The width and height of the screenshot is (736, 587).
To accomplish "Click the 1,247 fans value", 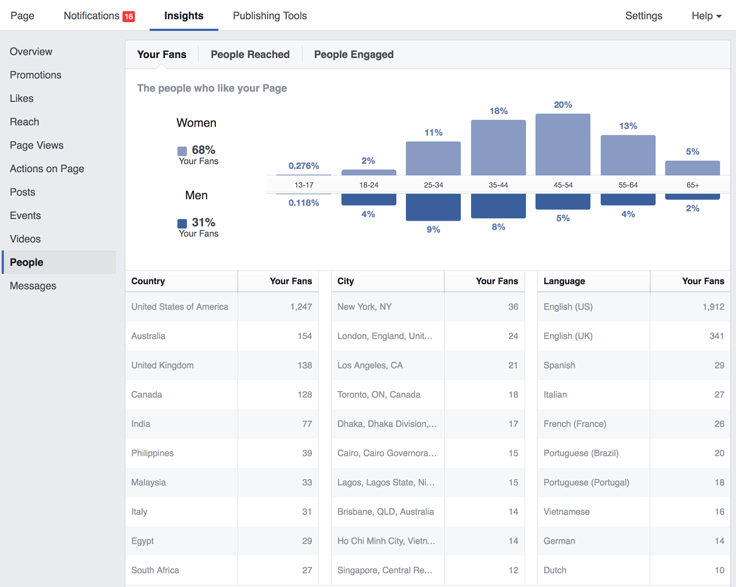I will point(301,307).
